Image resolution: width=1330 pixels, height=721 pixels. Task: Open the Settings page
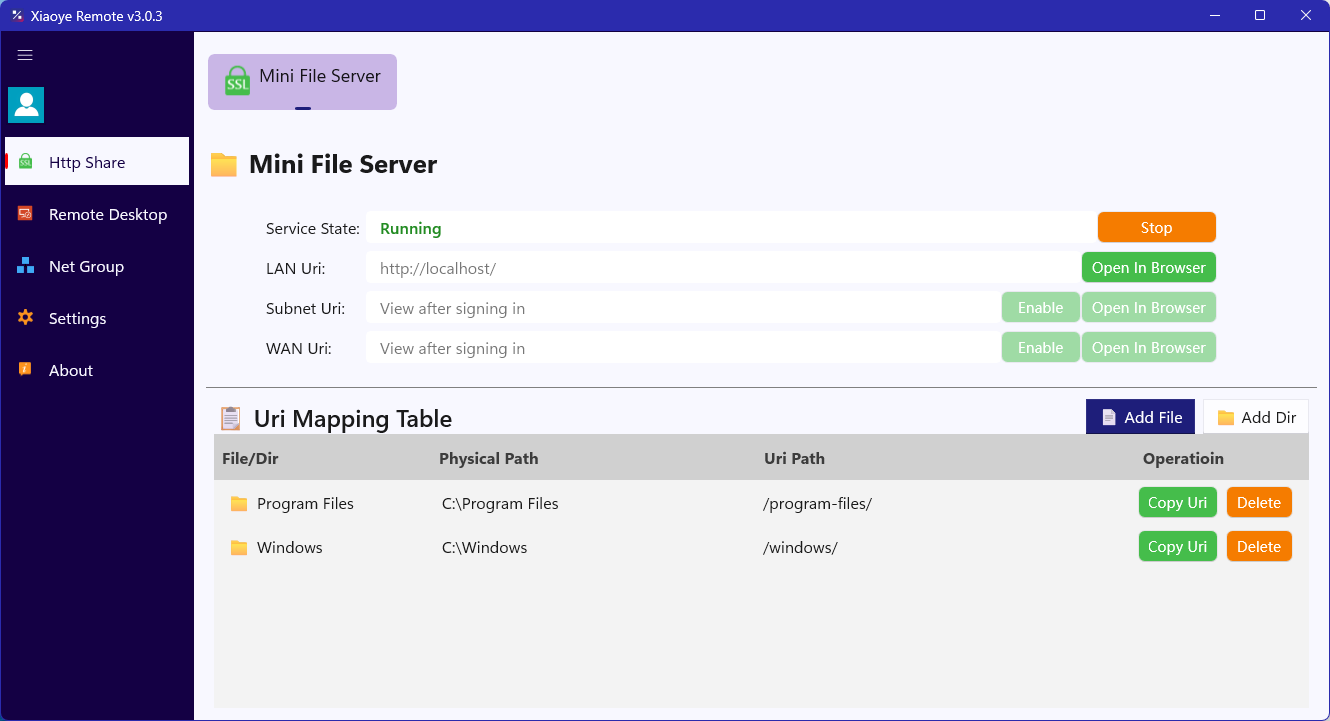pos(97,318)
